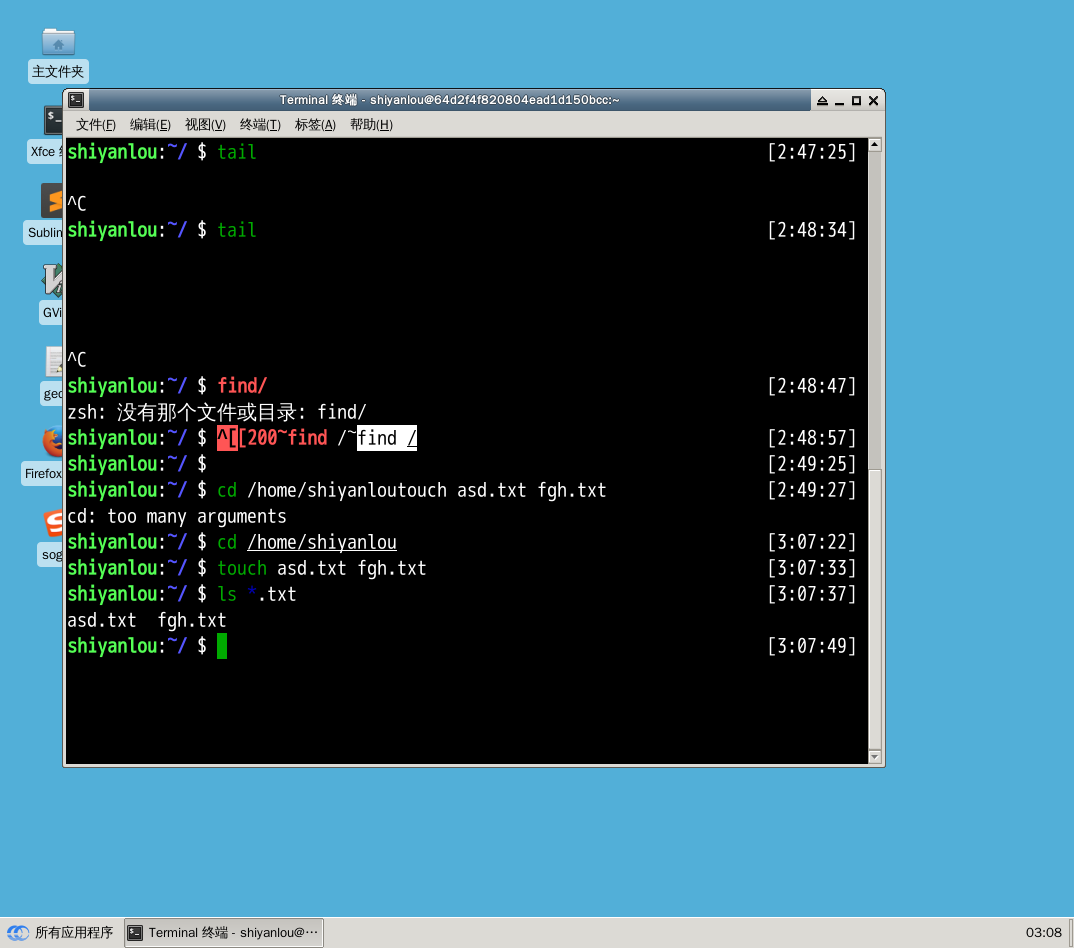The image size is (1074, 948).
Task: Click the 03:08 panel clock
Action: click(1043, 932)
